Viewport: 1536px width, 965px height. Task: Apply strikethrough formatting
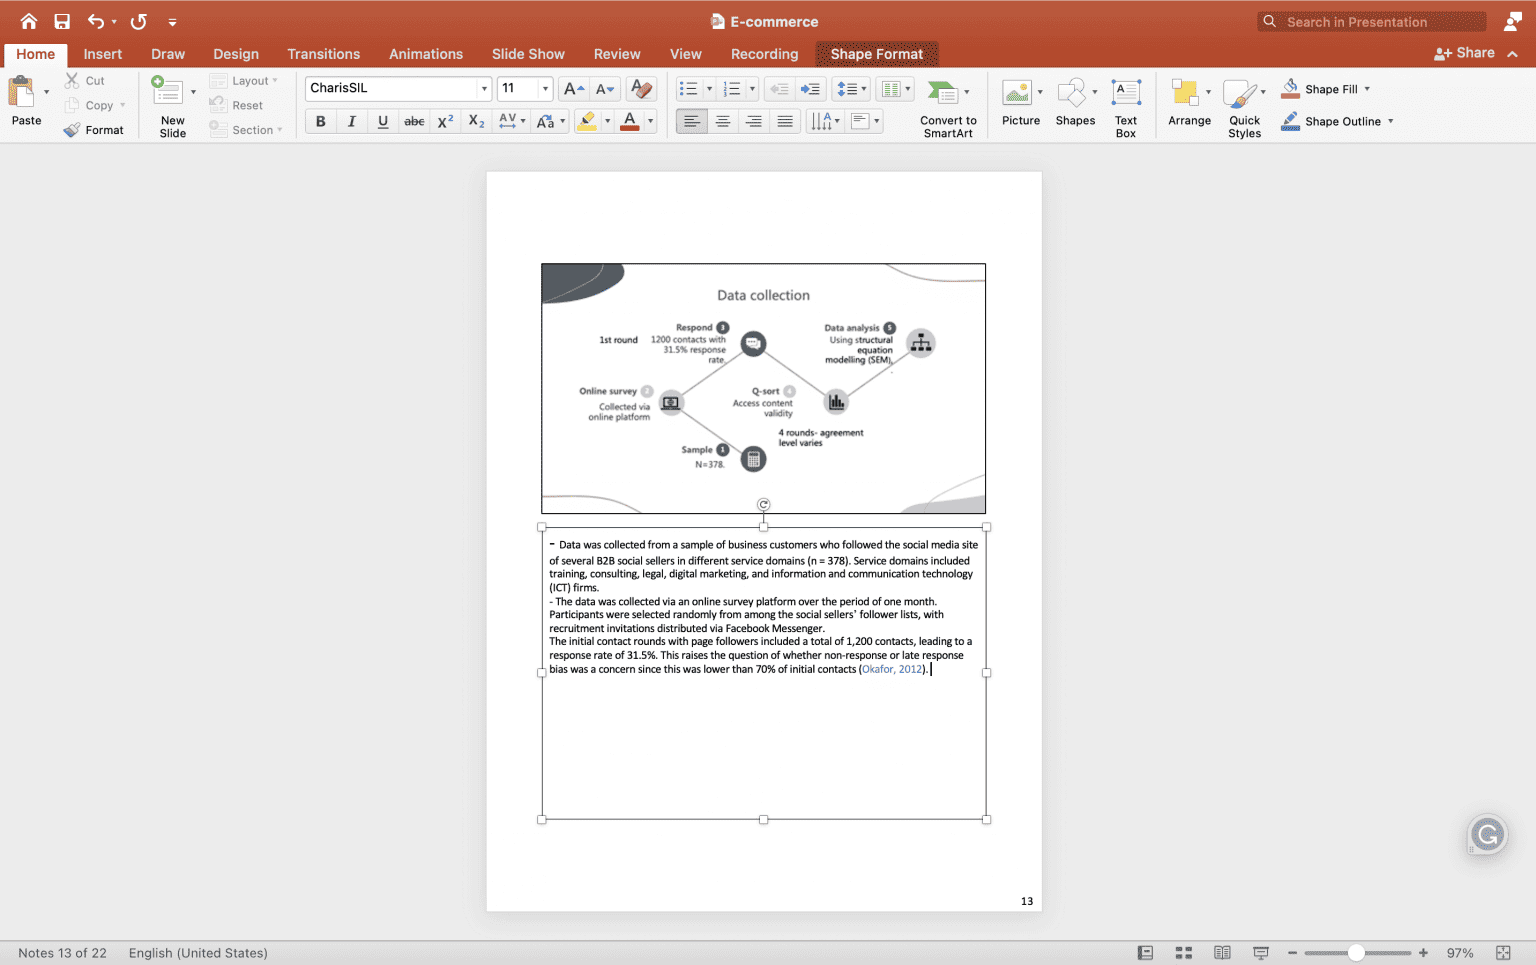413,121
